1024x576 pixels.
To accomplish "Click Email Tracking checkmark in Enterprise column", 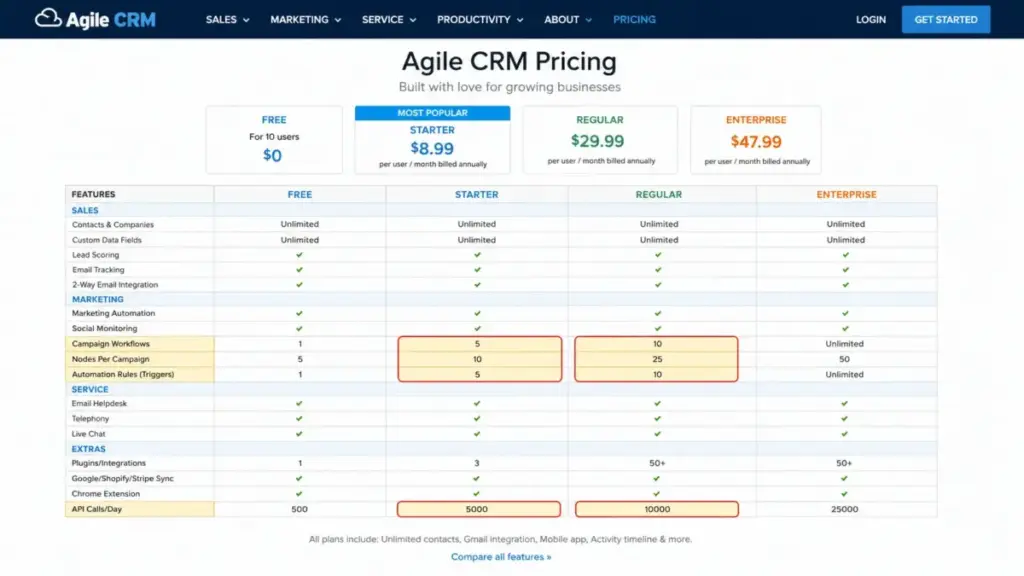I will tap(846, 270).
